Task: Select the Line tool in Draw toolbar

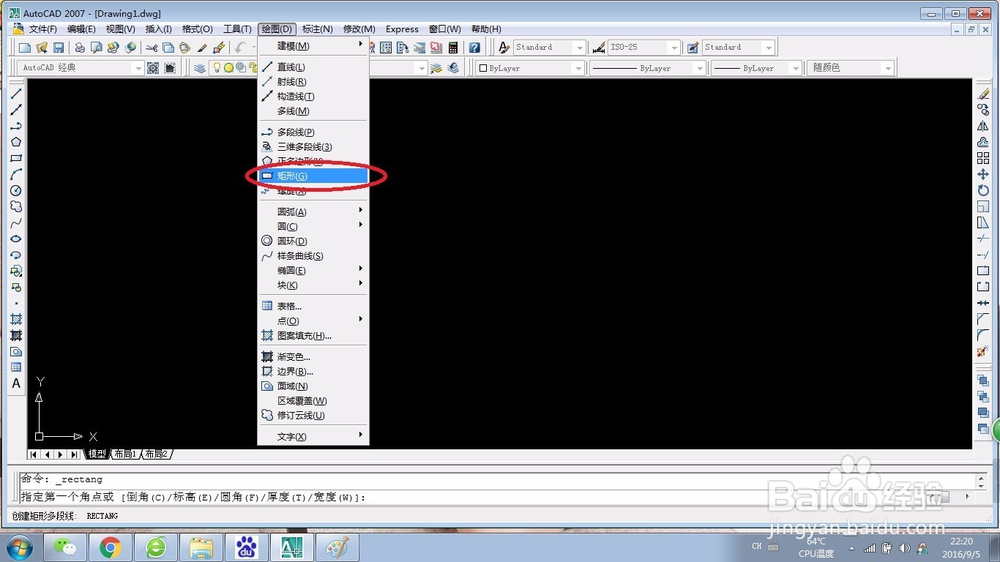Action: [16, 94]
